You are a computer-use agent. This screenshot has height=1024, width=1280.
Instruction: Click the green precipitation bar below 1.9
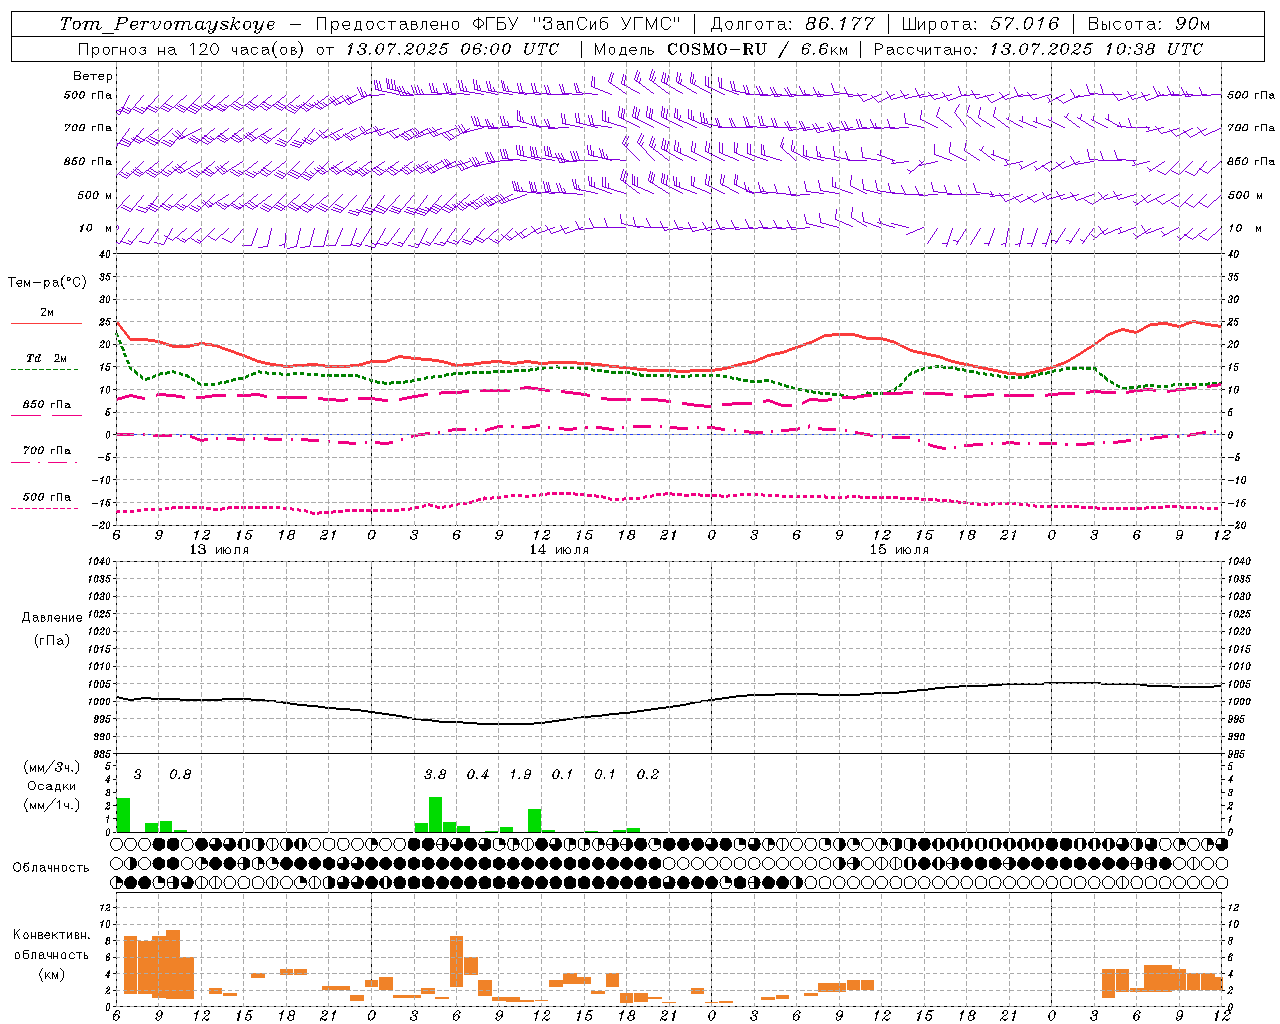pos(534,820)
